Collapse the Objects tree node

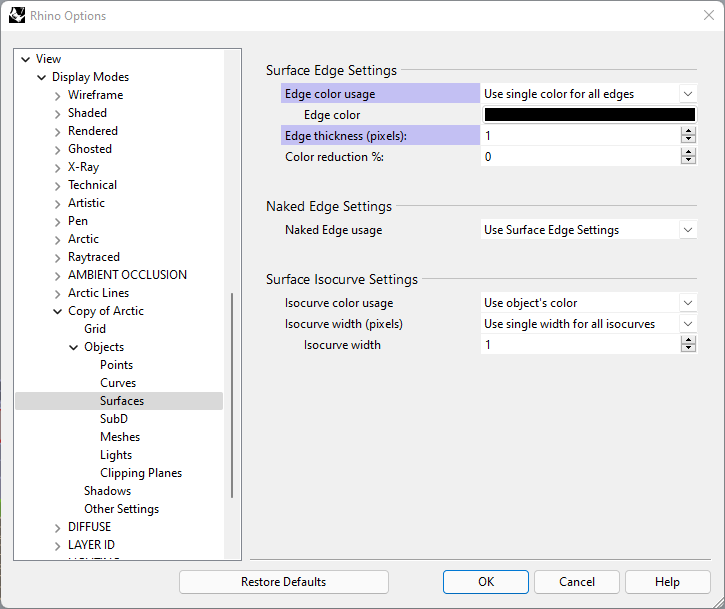pos(73,347)
